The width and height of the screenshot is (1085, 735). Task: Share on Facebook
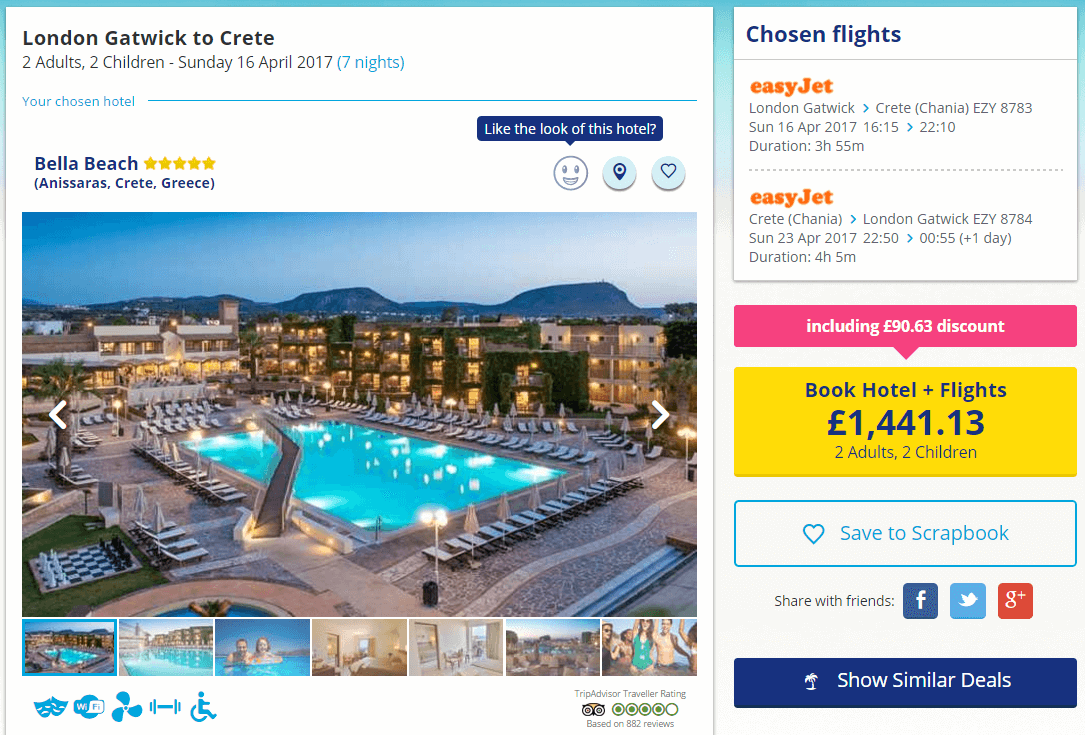920,600
